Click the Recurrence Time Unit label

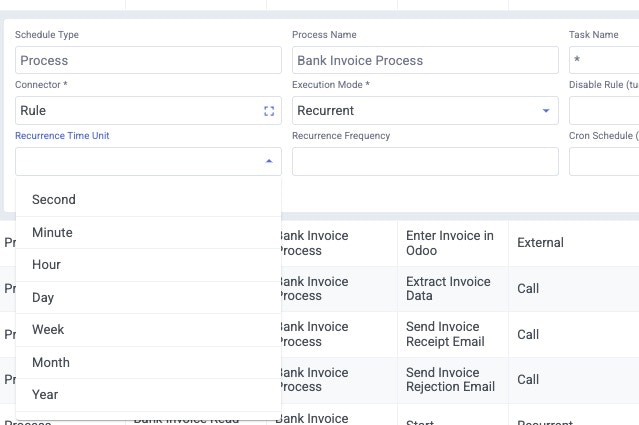tap(62, 136)
